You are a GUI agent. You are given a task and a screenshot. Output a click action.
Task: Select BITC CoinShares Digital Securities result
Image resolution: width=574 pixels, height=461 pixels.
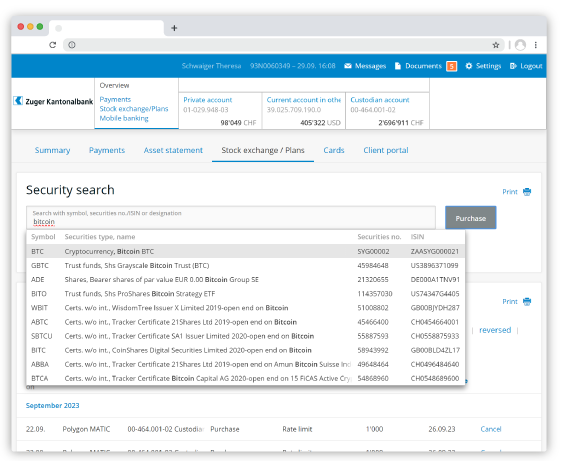point(246,350)
